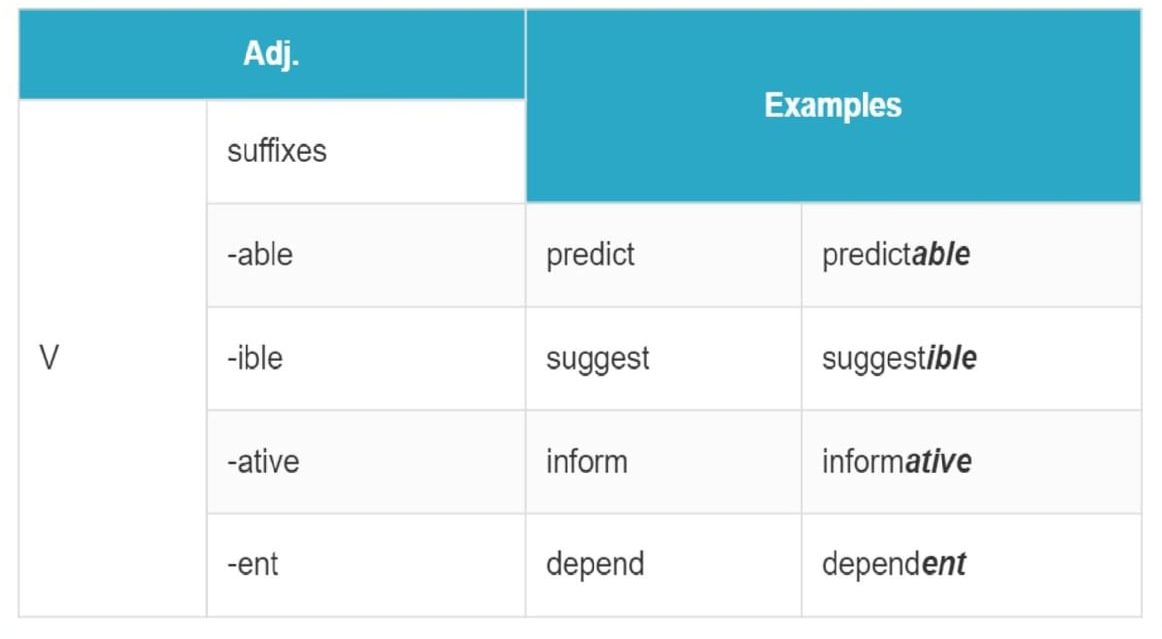Click the bold ible ending in suggestible

click(952, 359)
